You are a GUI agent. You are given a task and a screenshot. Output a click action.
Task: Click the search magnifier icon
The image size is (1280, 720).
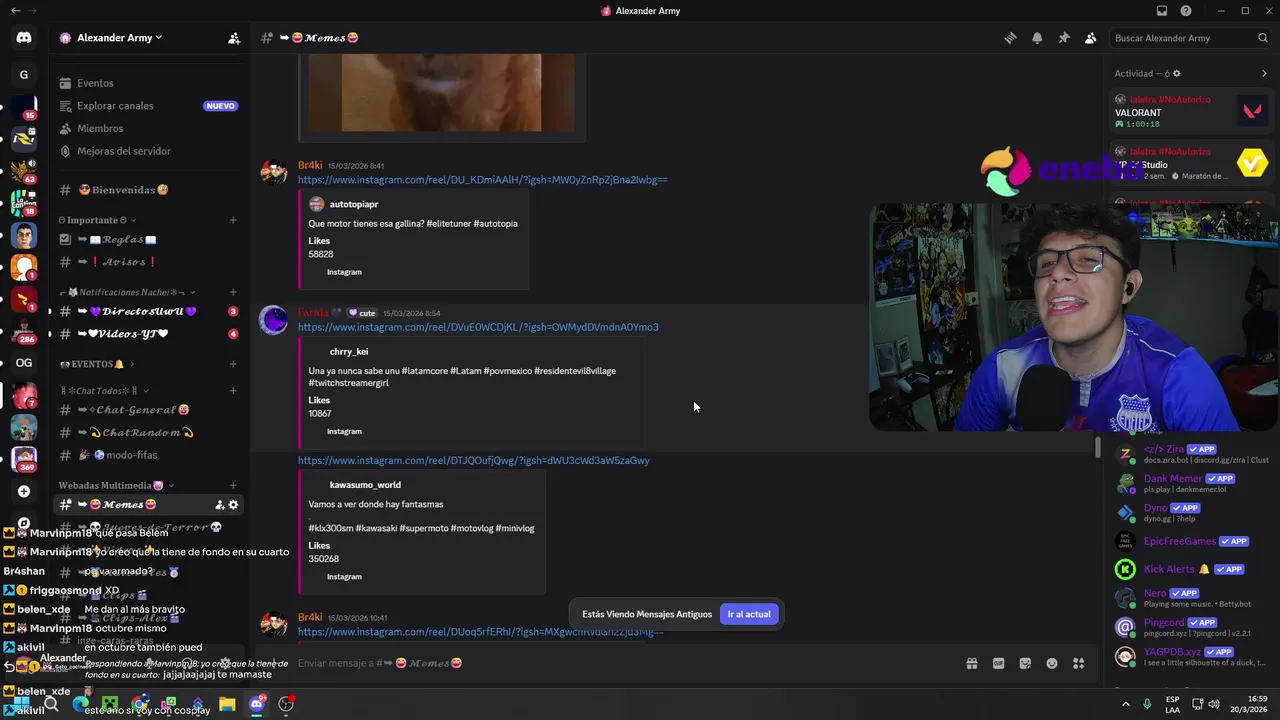(x=1263, y=38)
